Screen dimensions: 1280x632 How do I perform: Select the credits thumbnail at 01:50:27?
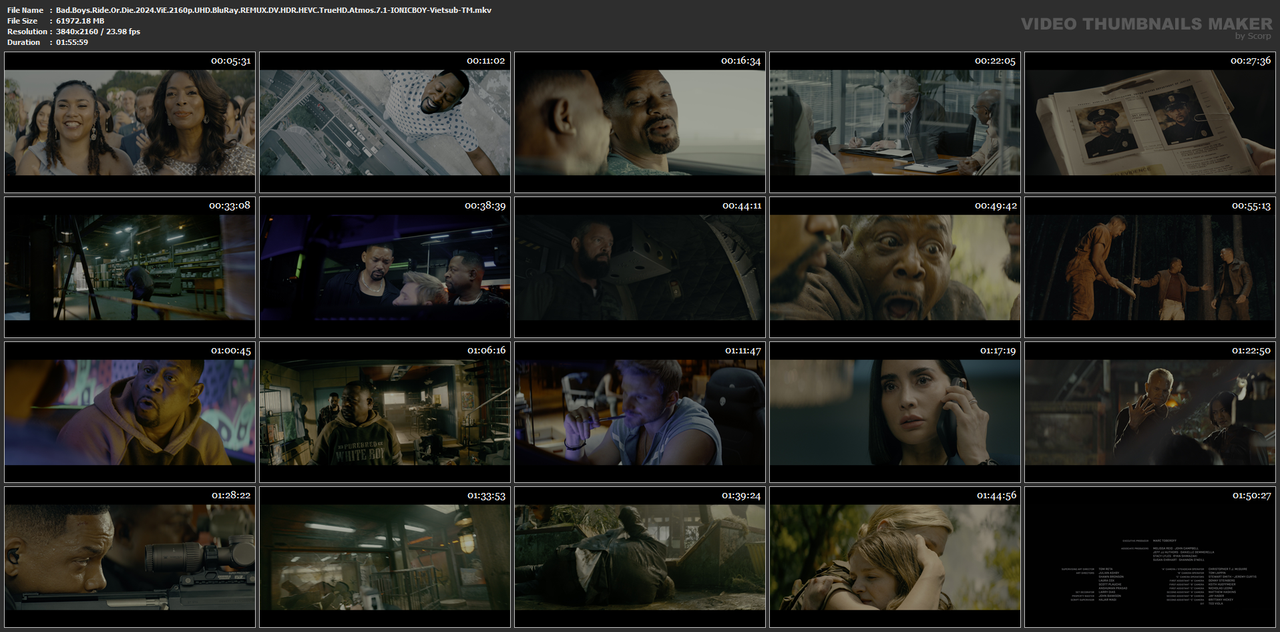coord(1150,557)
